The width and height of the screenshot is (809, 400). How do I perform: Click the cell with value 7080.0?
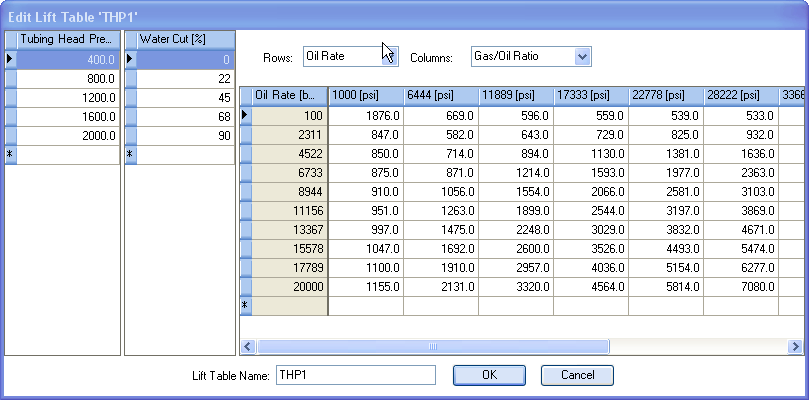[742, 285]
